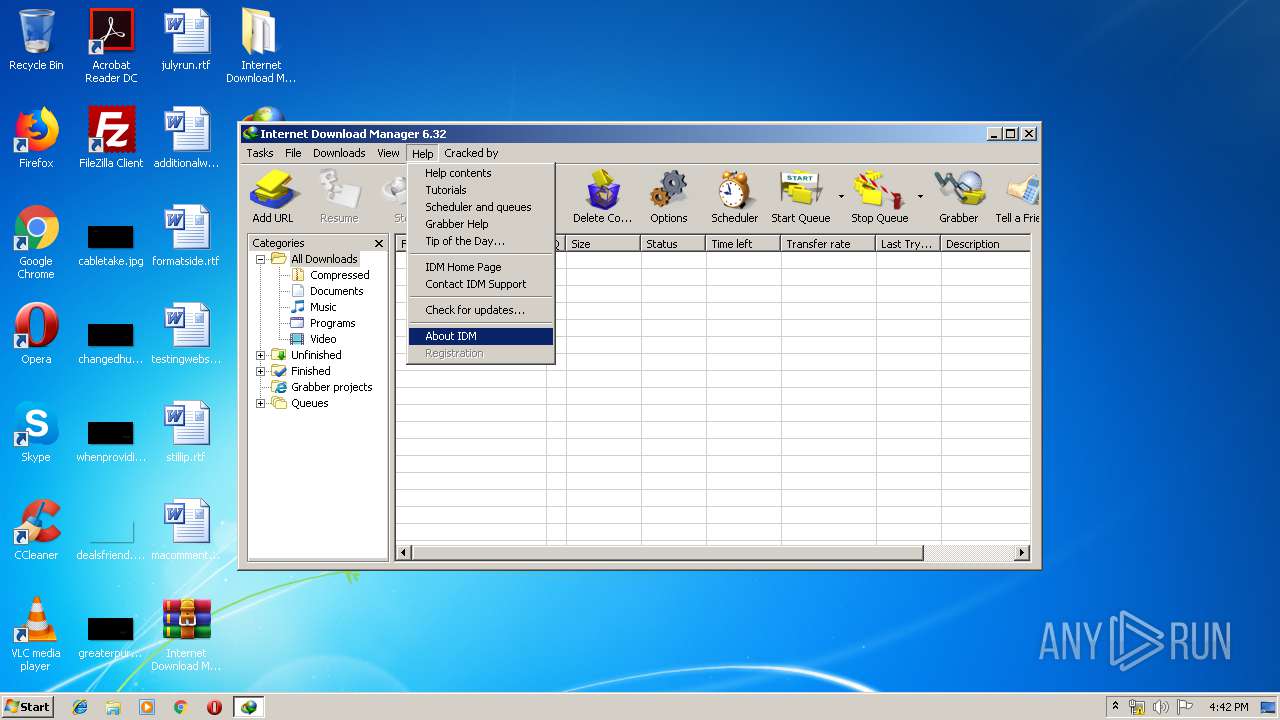Open the Cracked by menu

(x=471, y=153)
